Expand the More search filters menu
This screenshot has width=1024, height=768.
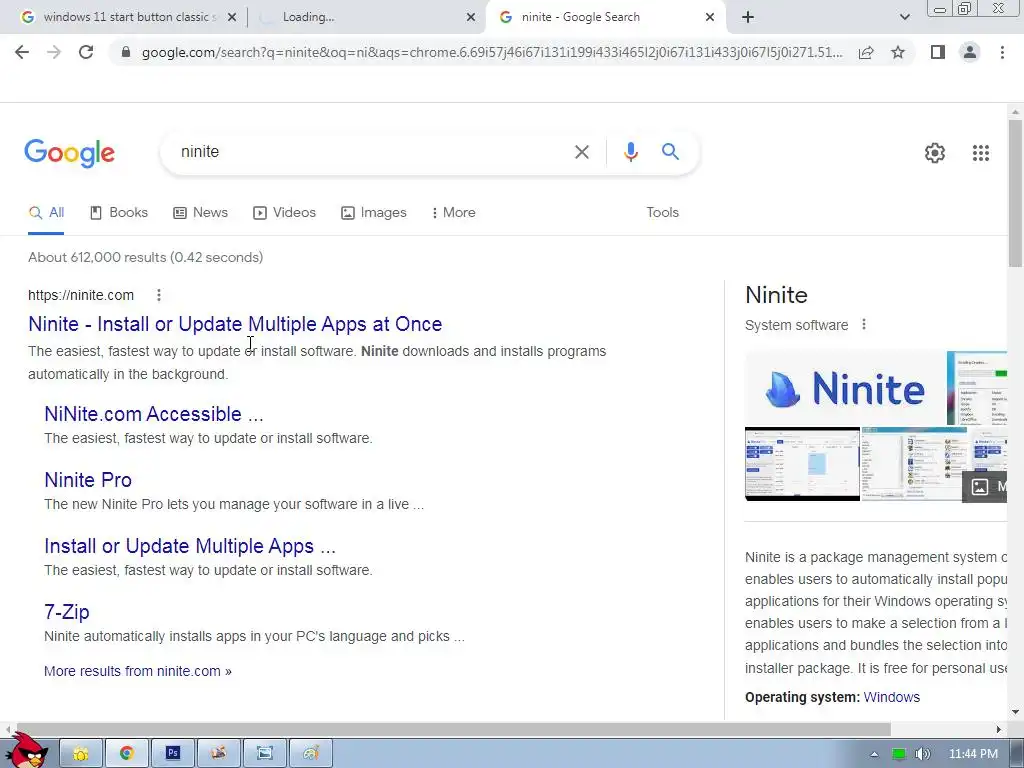[453, 213]
